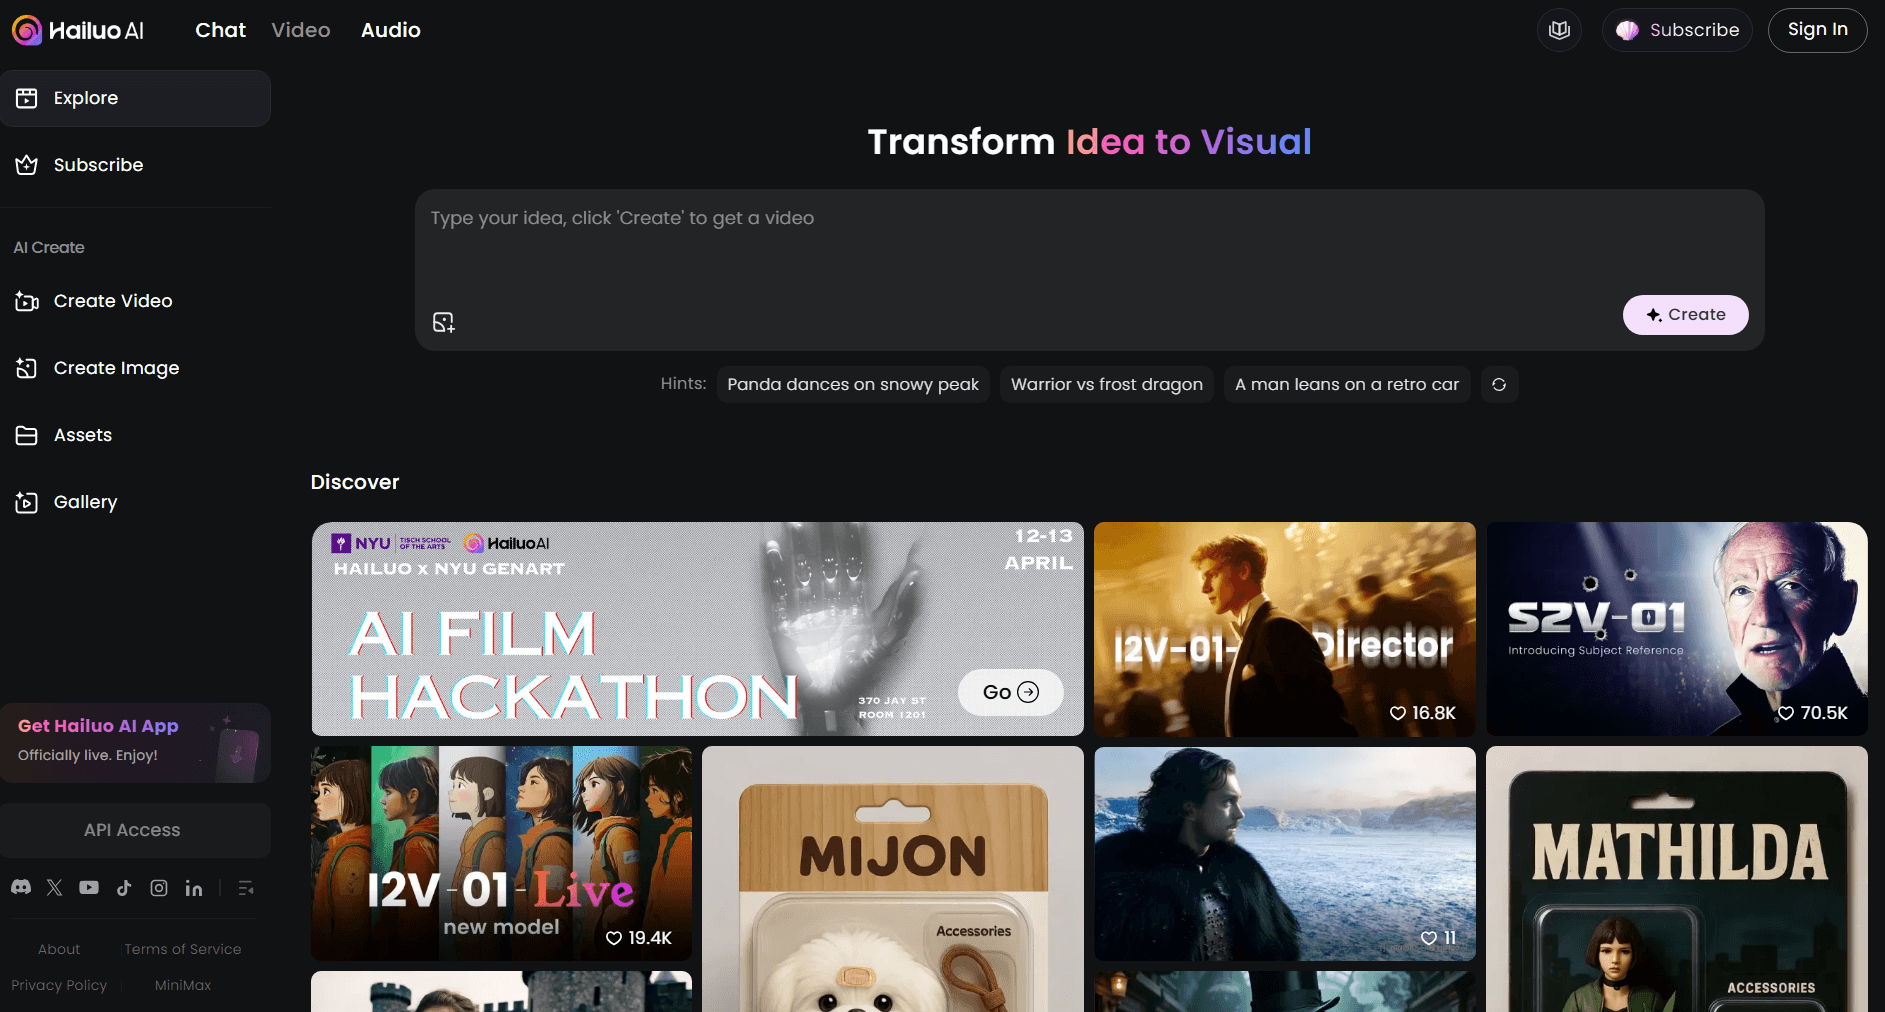Open the Discord community link
The width and height of the screenshot is (1885, 1012).
(x=21, y=887)
